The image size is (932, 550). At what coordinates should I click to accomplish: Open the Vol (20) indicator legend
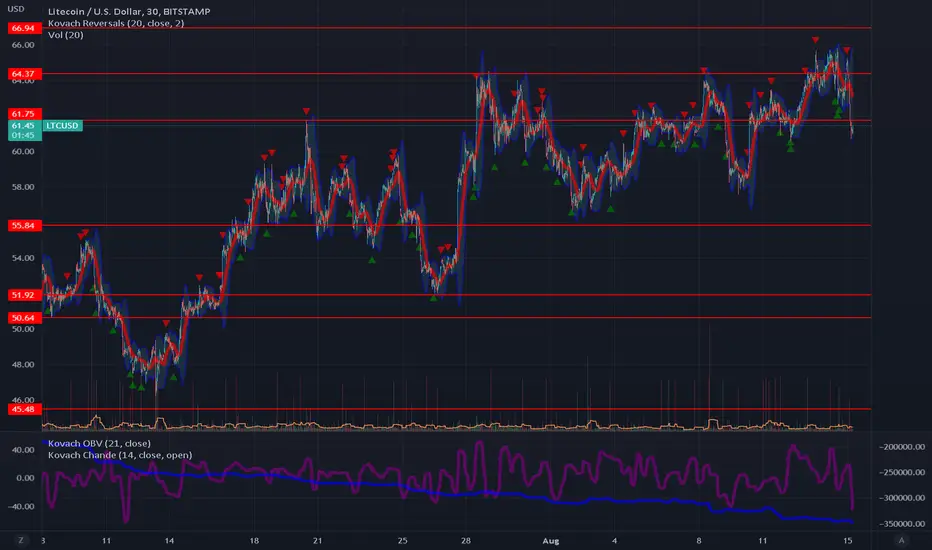[65, 35]
